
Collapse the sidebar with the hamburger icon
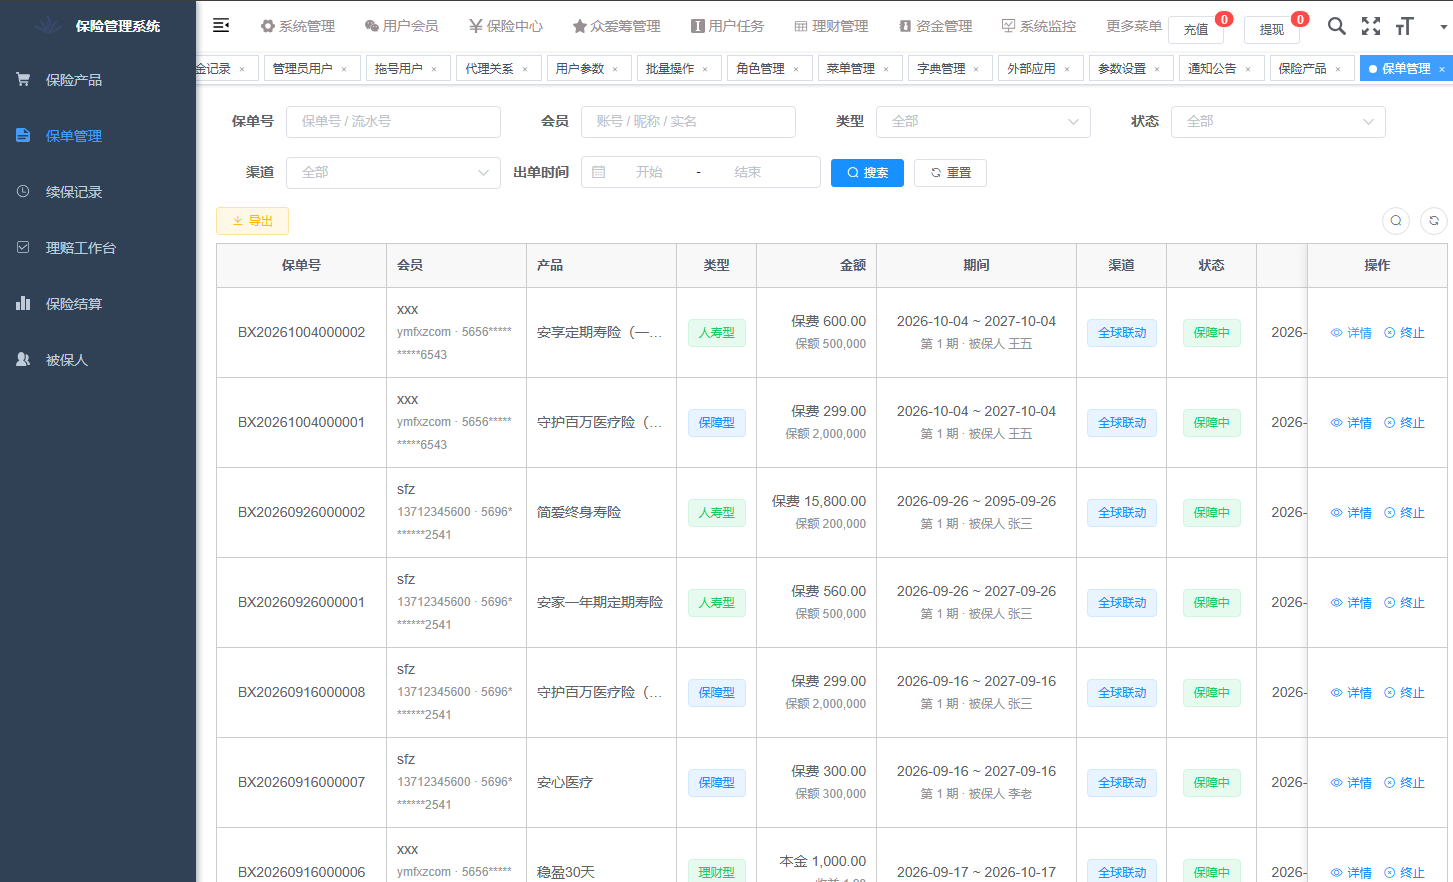(221, 25)
